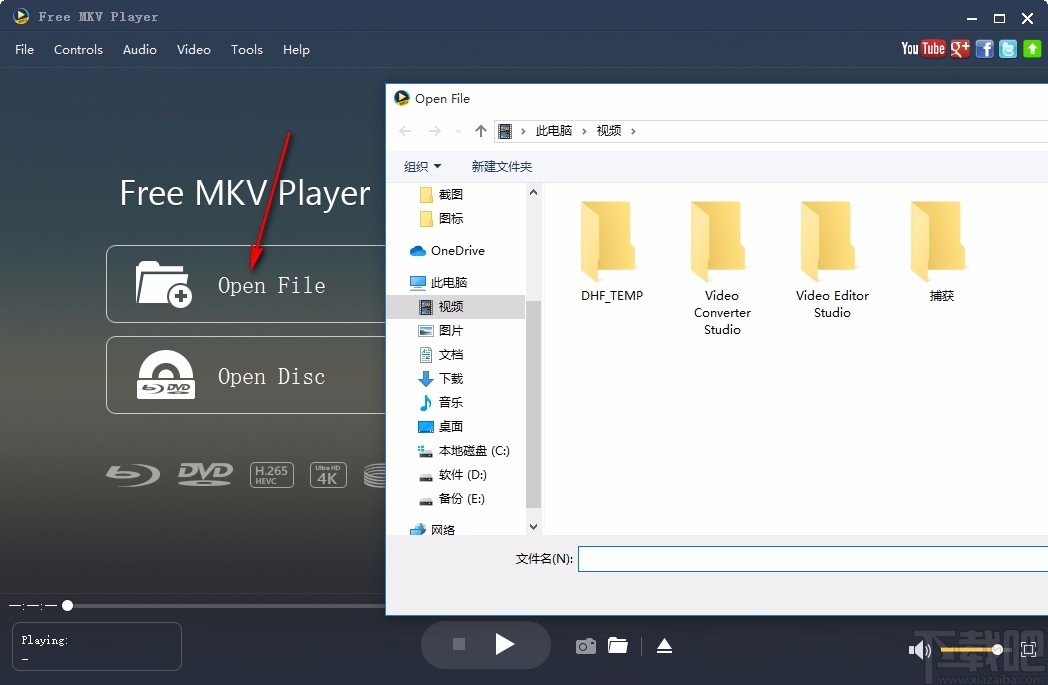
Task: Select 备份 (E:) drive
Action: [452, 499]
